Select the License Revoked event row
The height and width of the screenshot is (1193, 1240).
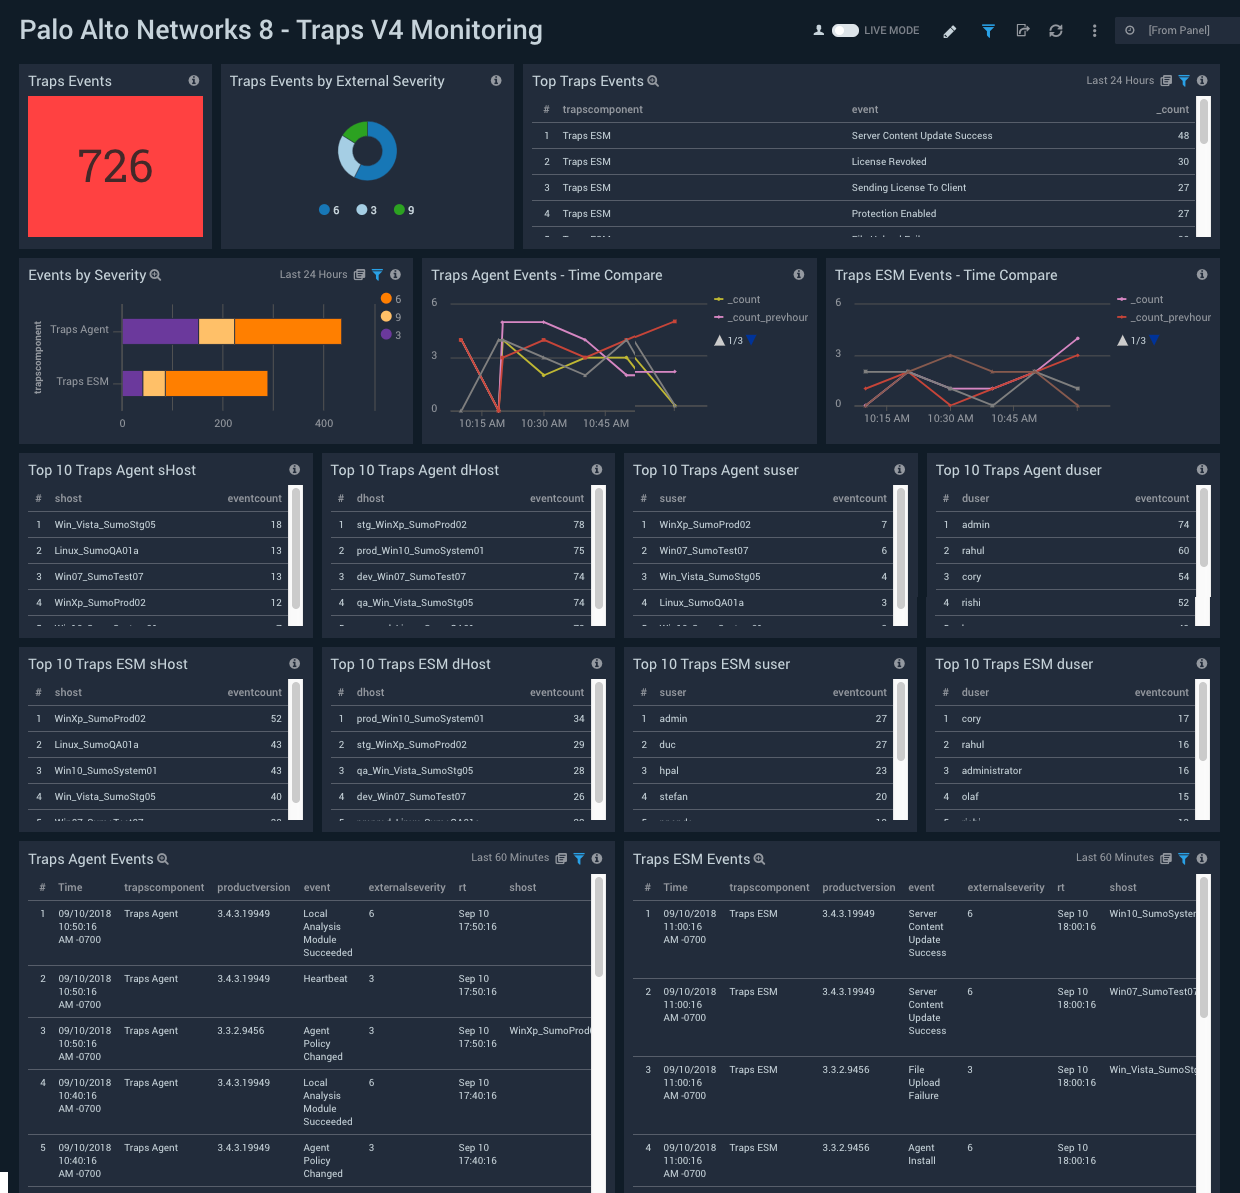pos(888,161)
